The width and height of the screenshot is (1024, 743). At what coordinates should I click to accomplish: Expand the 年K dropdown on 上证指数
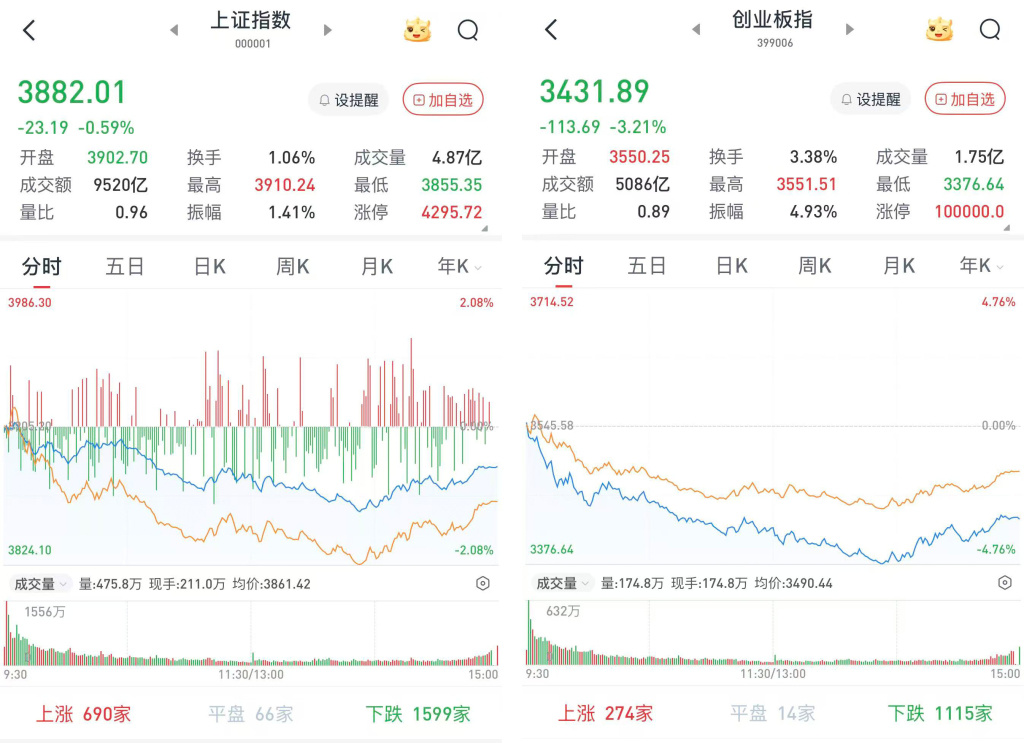tap(460, 266)
